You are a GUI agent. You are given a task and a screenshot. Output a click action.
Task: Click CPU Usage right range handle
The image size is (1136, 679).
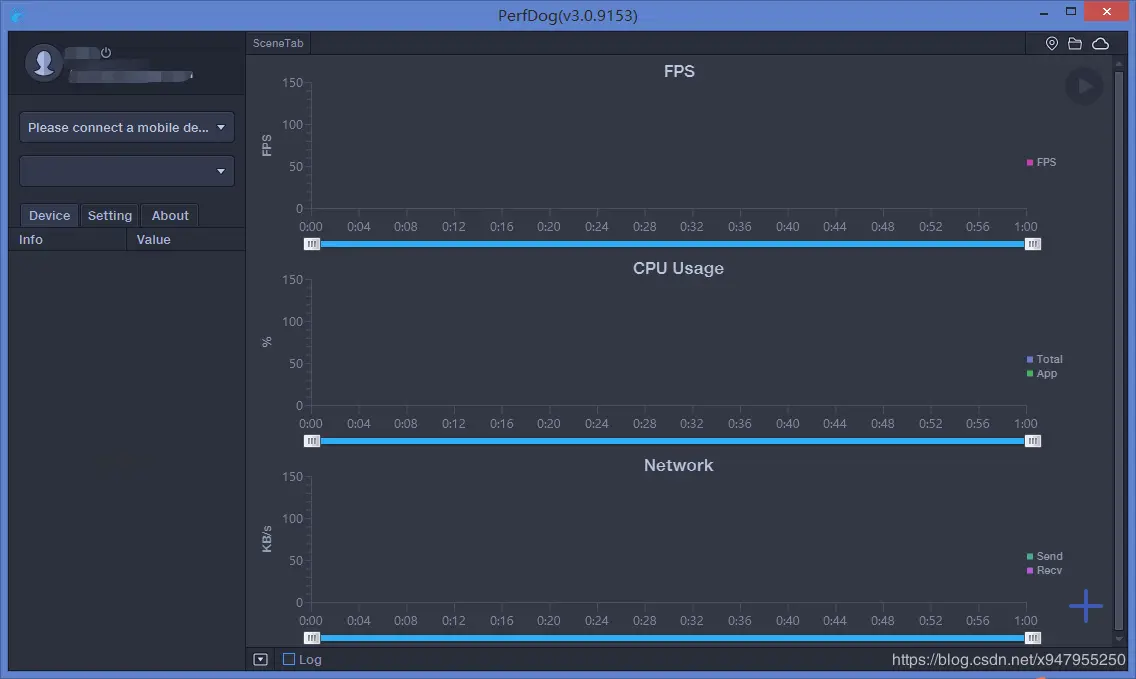coord(1033,441)
